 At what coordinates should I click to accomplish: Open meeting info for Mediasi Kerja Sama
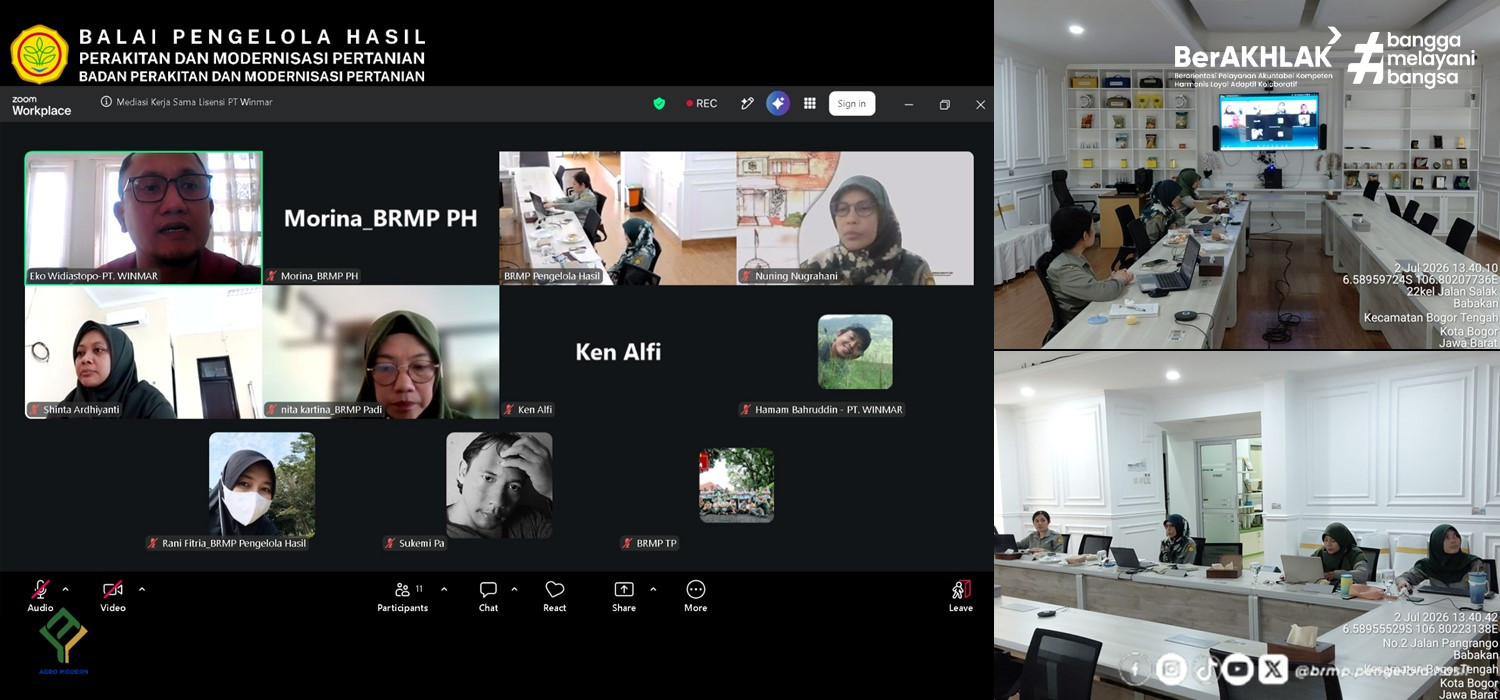click(x=106, y=102)
